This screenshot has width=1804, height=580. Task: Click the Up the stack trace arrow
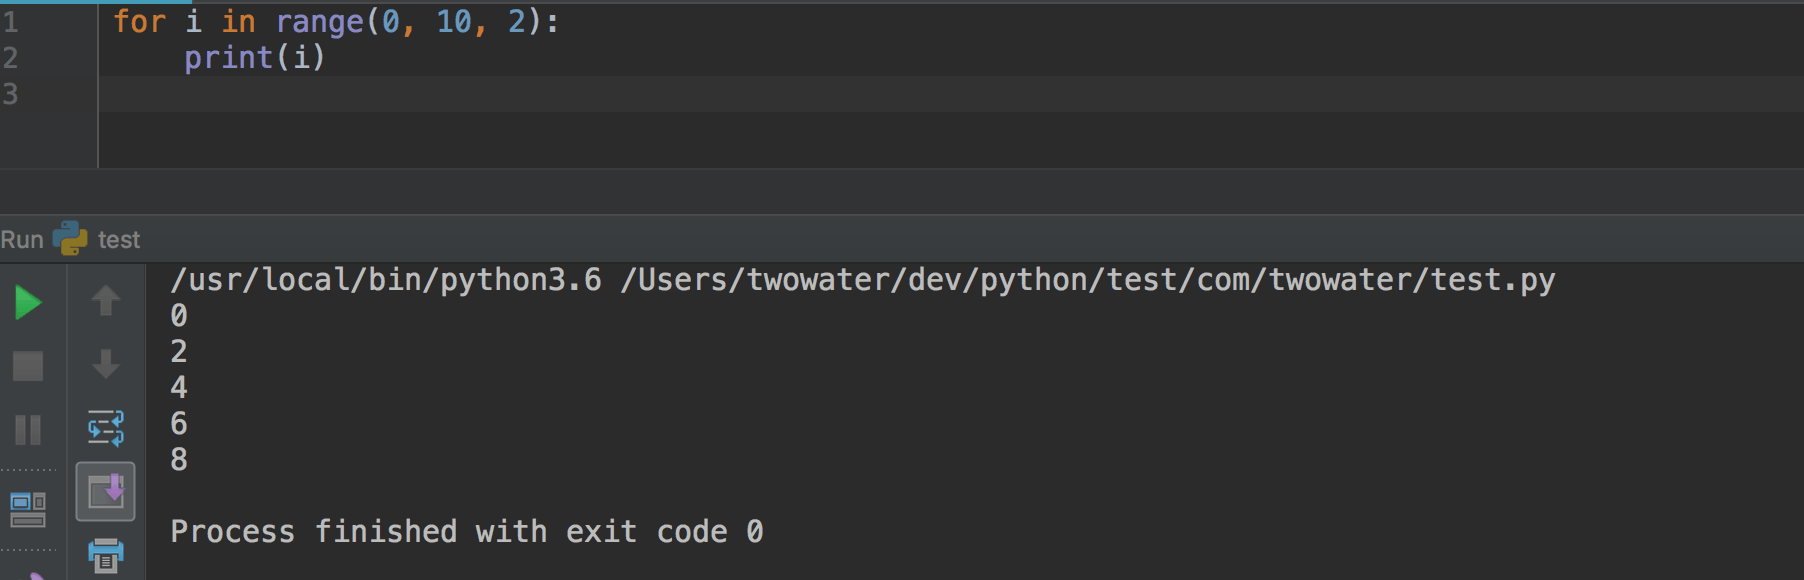coord(106,300)
